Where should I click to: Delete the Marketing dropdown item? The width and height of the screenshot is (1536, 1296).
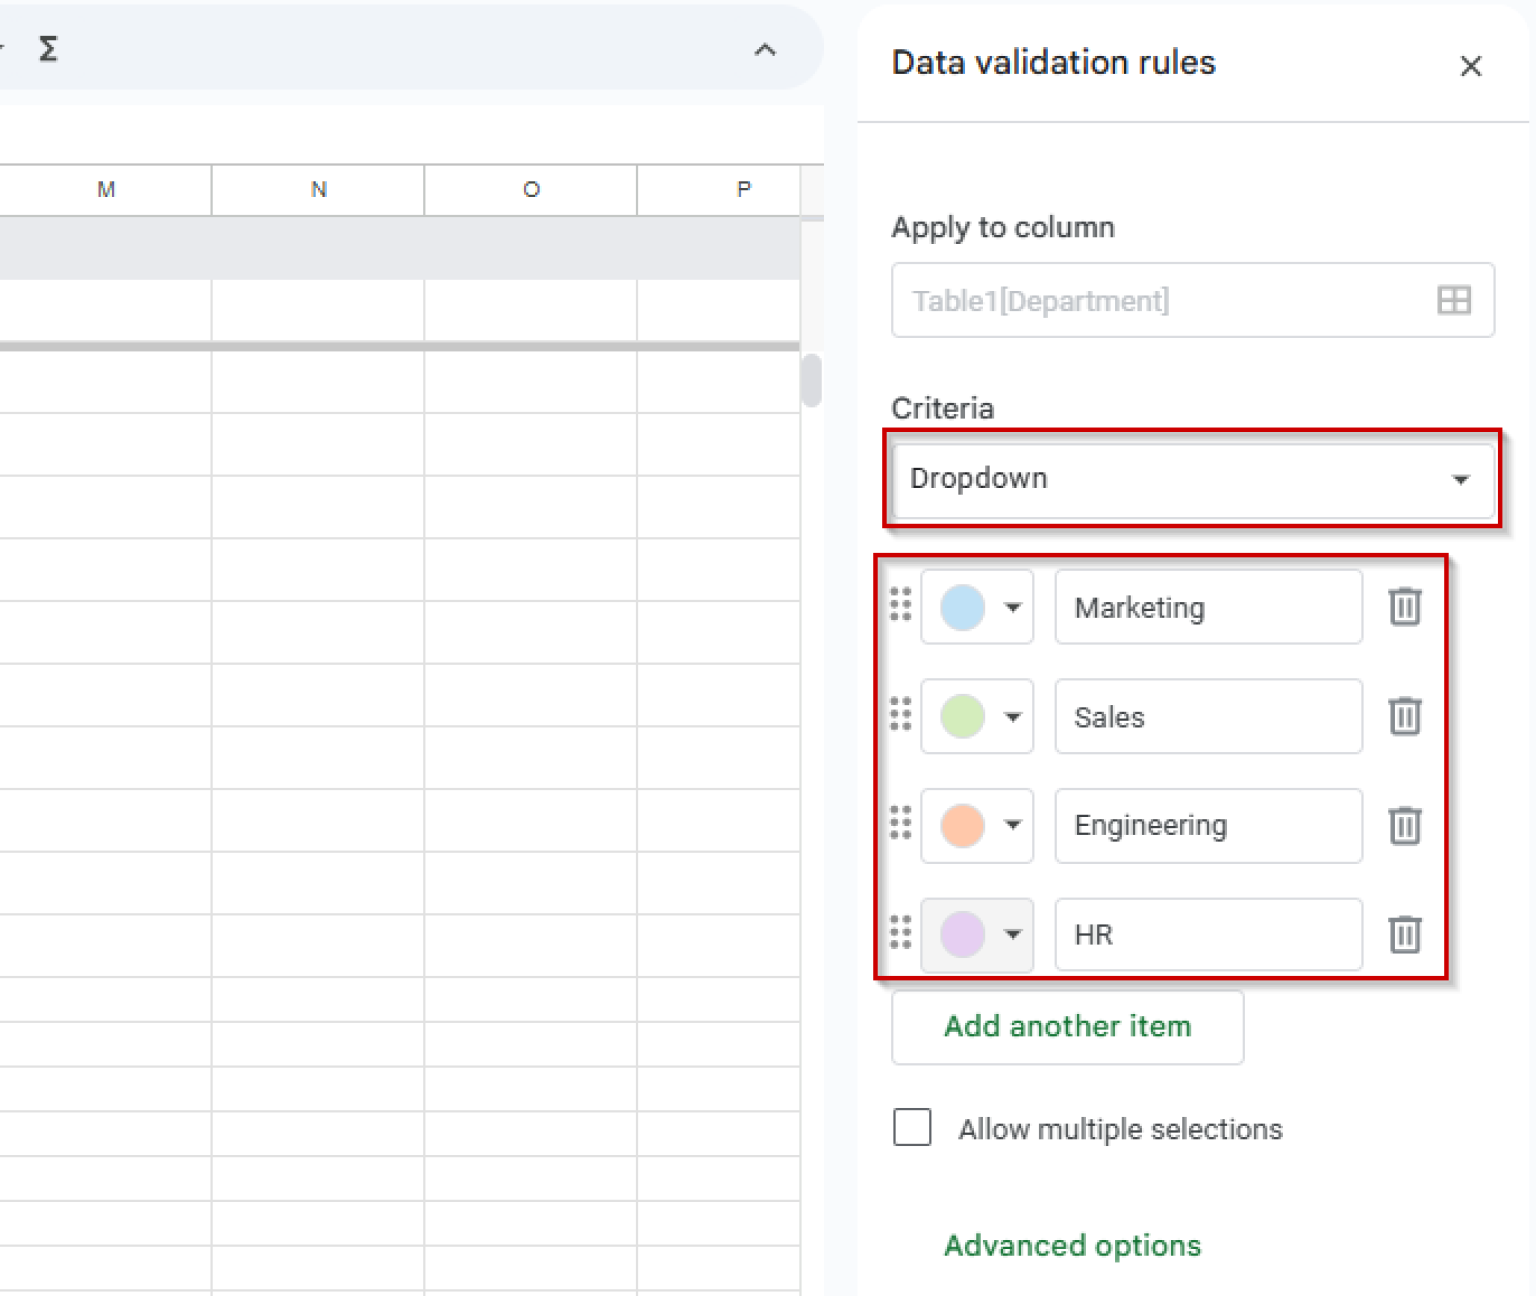(1404, 606)
